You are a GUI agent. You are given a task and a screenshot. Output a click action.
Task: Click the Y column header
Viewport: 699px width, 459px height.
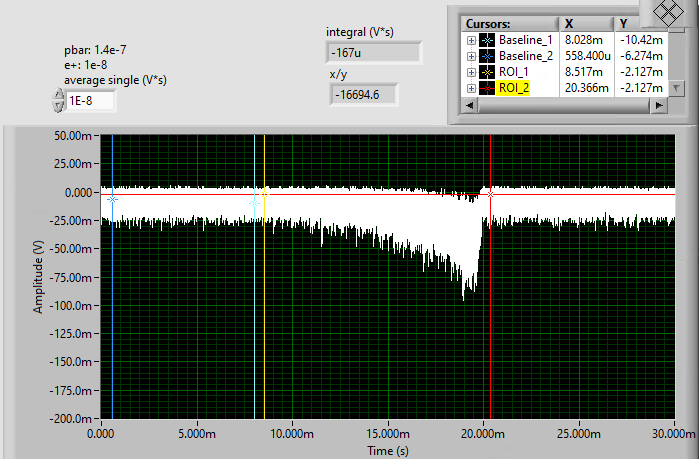[x=628, y=24]
